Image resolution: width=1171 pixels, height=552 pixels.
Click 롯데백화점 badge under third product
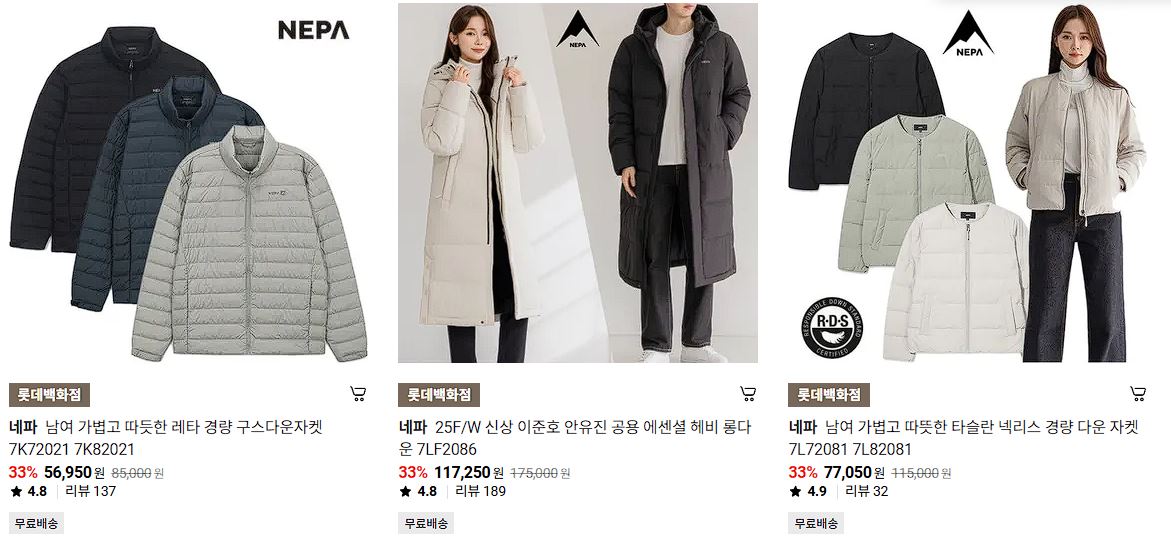click(x=829, y=395)
